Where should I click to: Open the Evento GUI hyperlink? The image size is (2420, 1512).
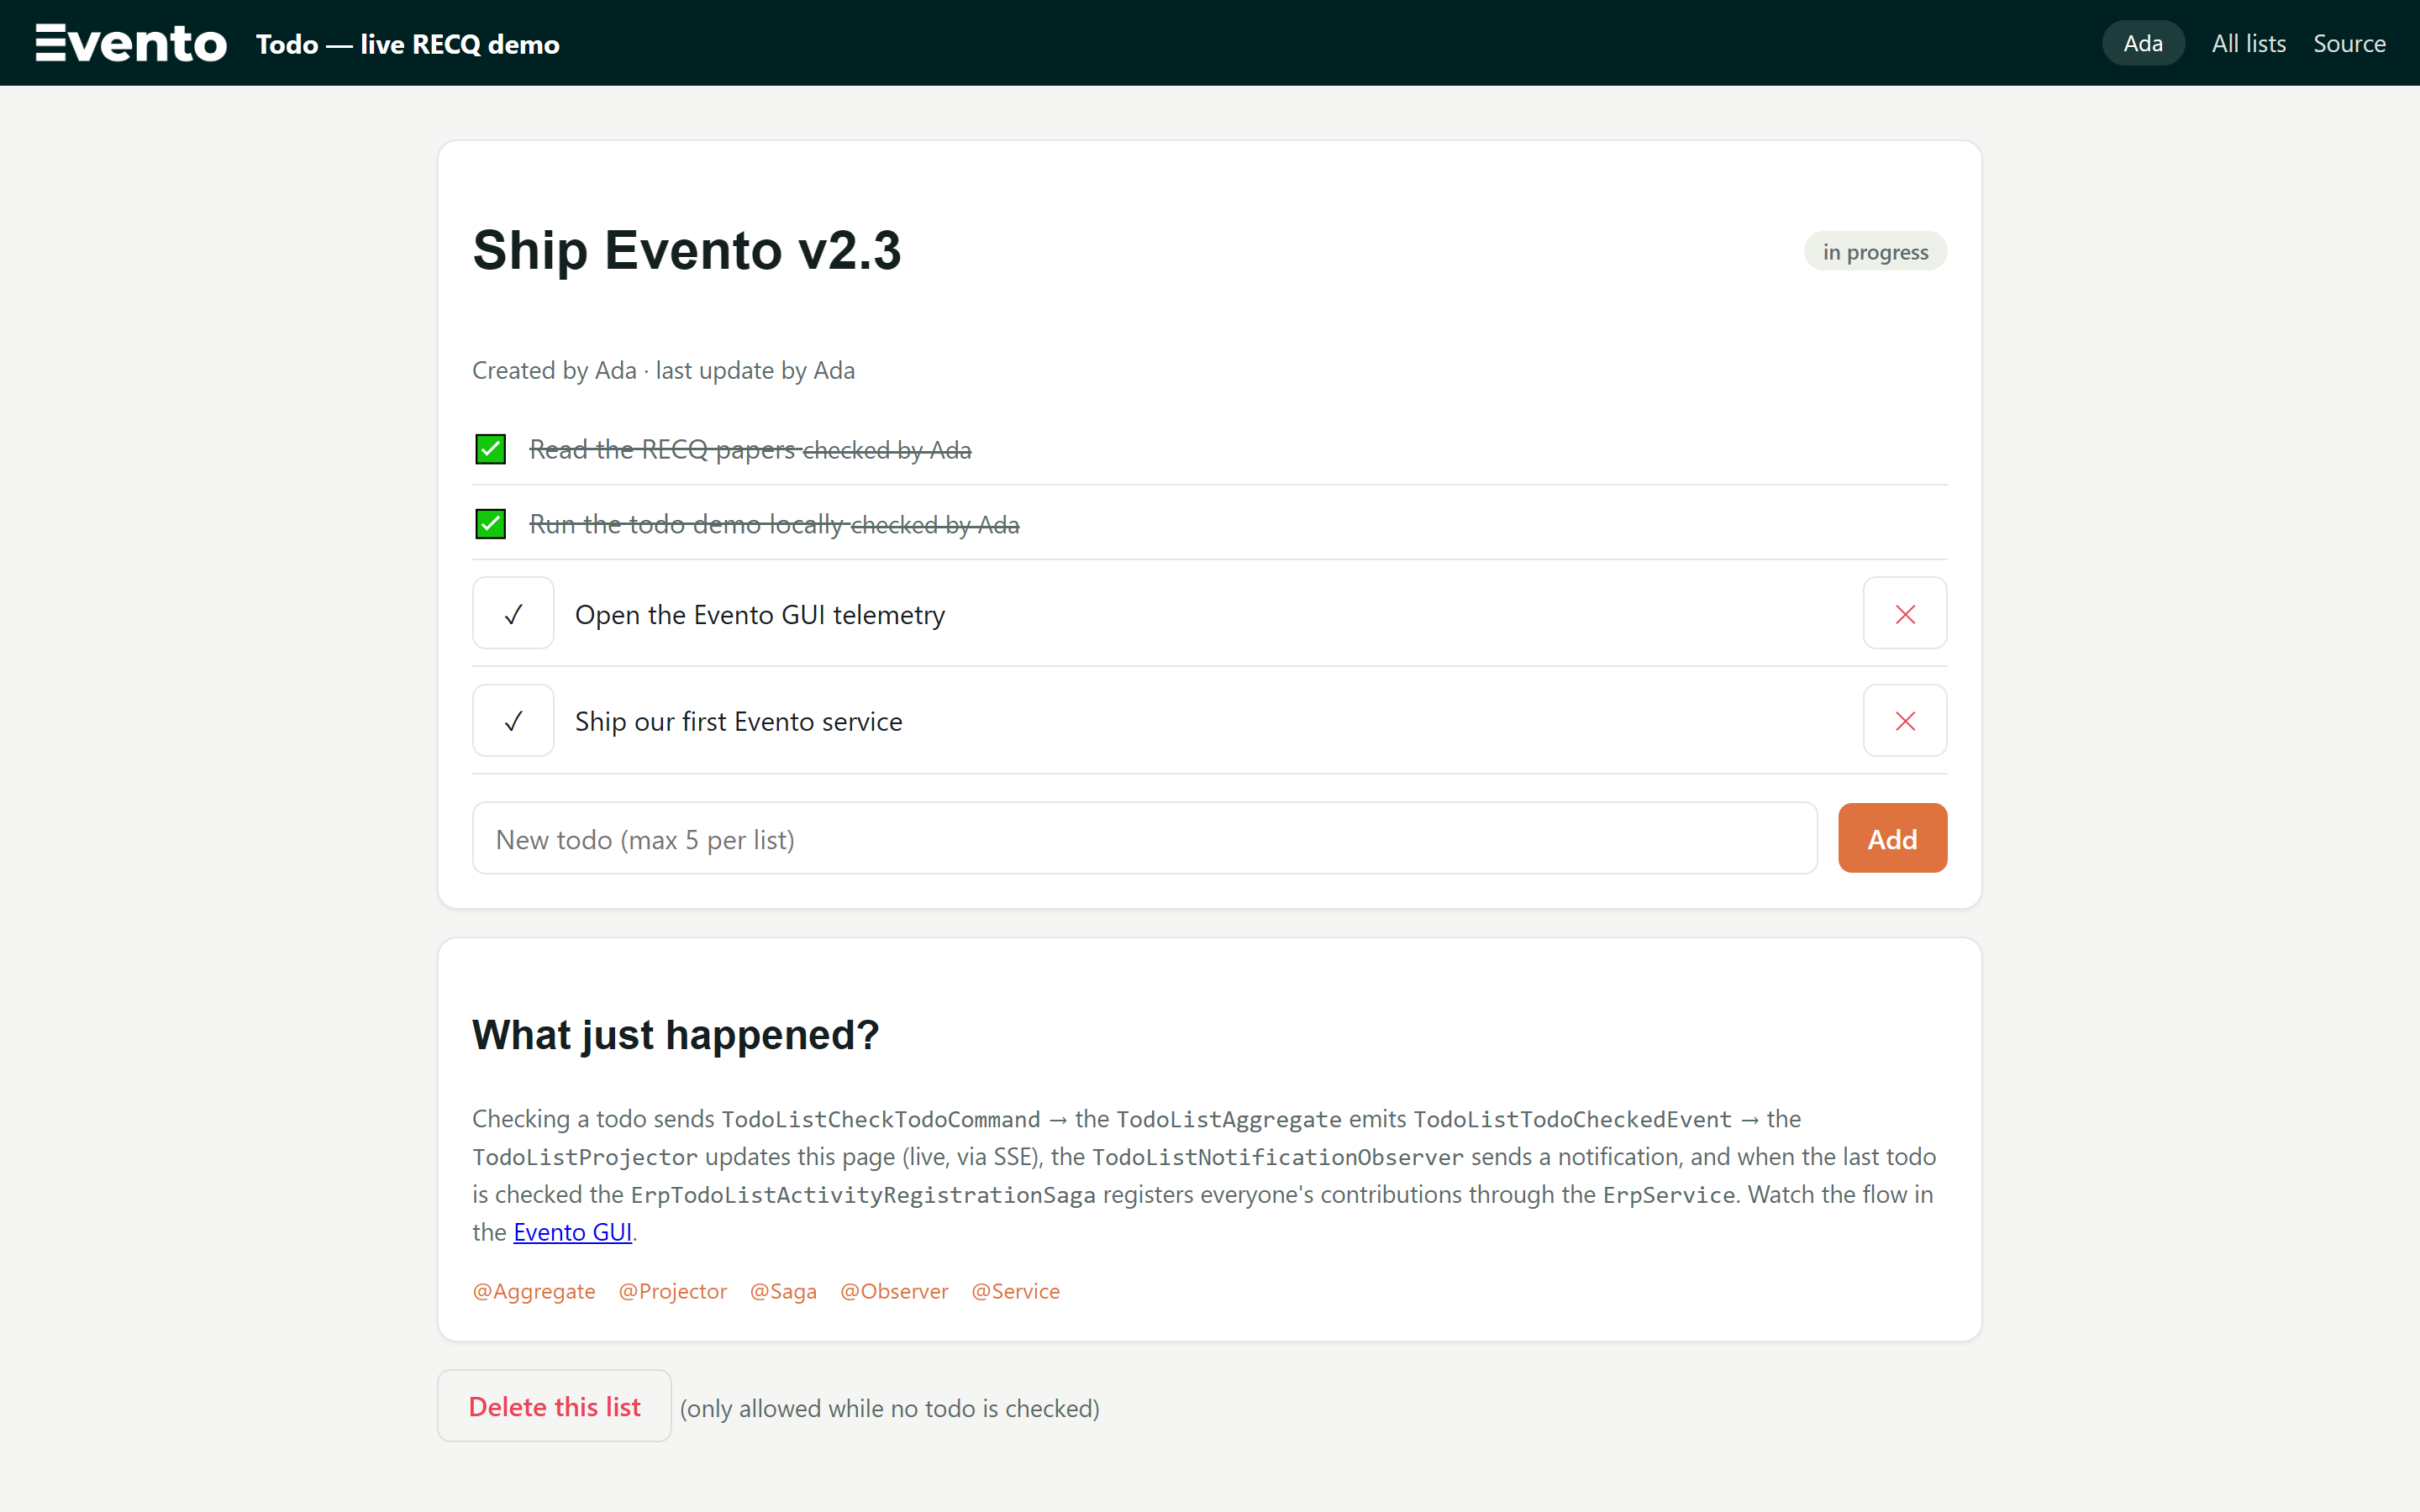pos(572,1232)
